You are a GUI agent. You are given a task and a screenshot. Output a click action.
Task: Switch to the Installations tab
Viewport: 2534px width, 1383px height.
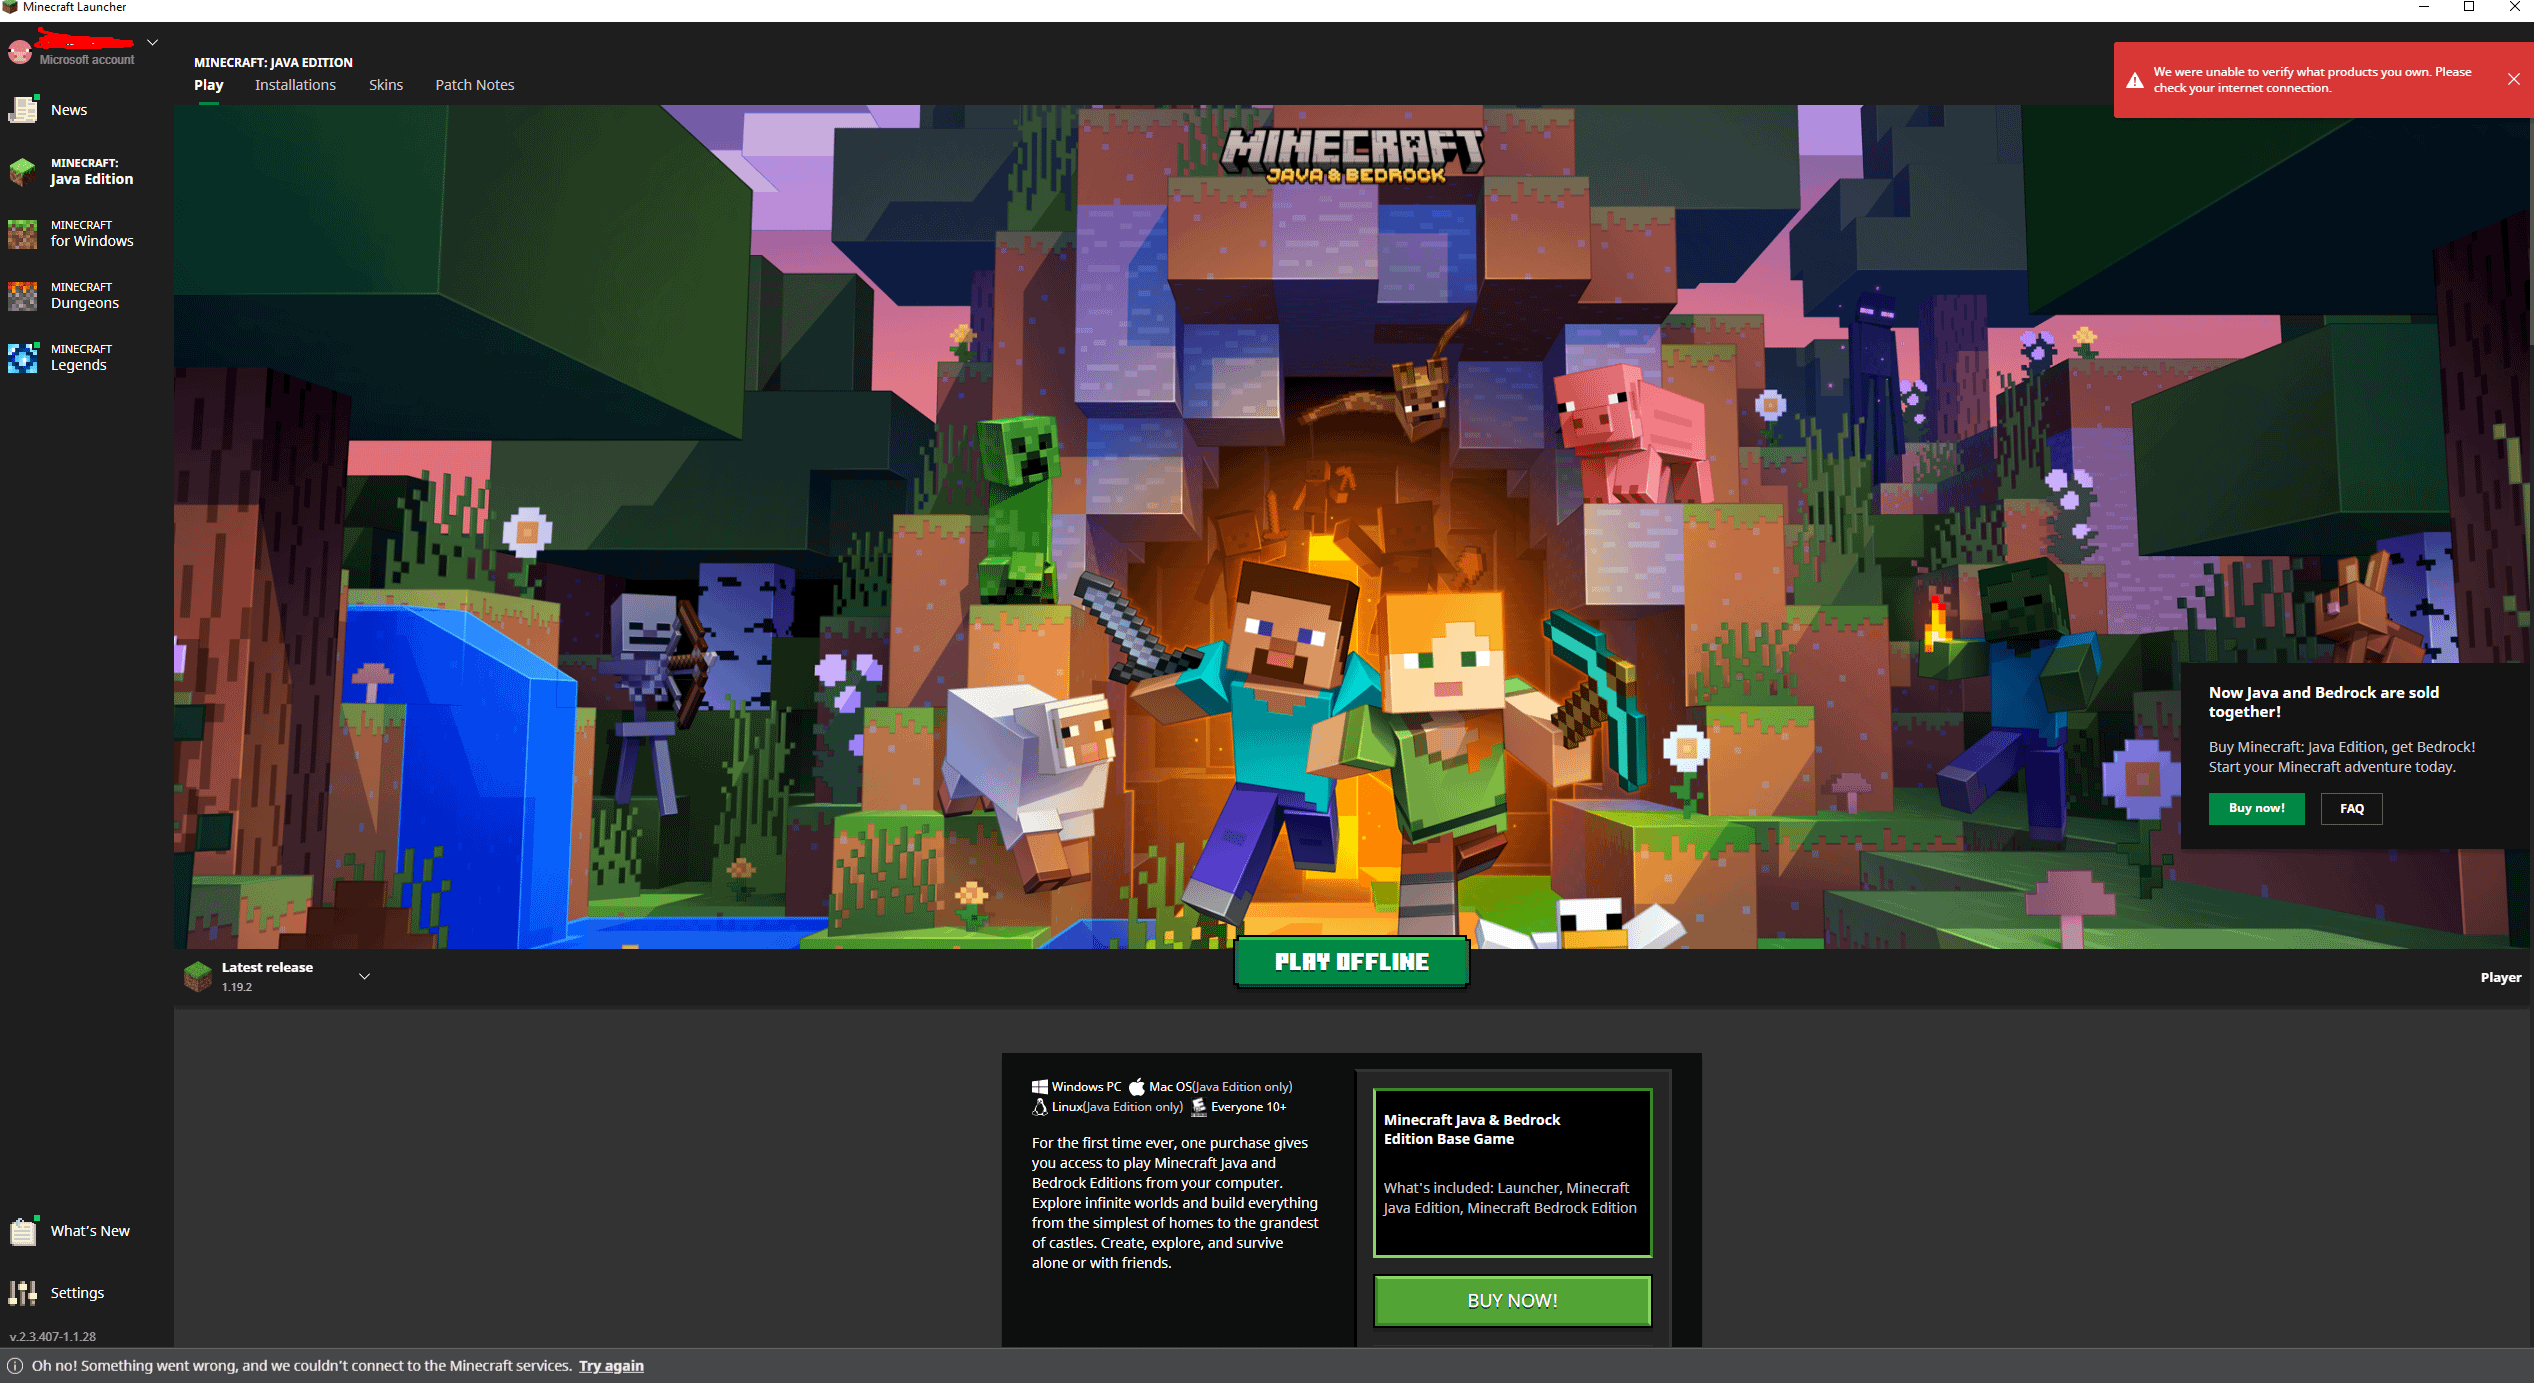[295, 85]
